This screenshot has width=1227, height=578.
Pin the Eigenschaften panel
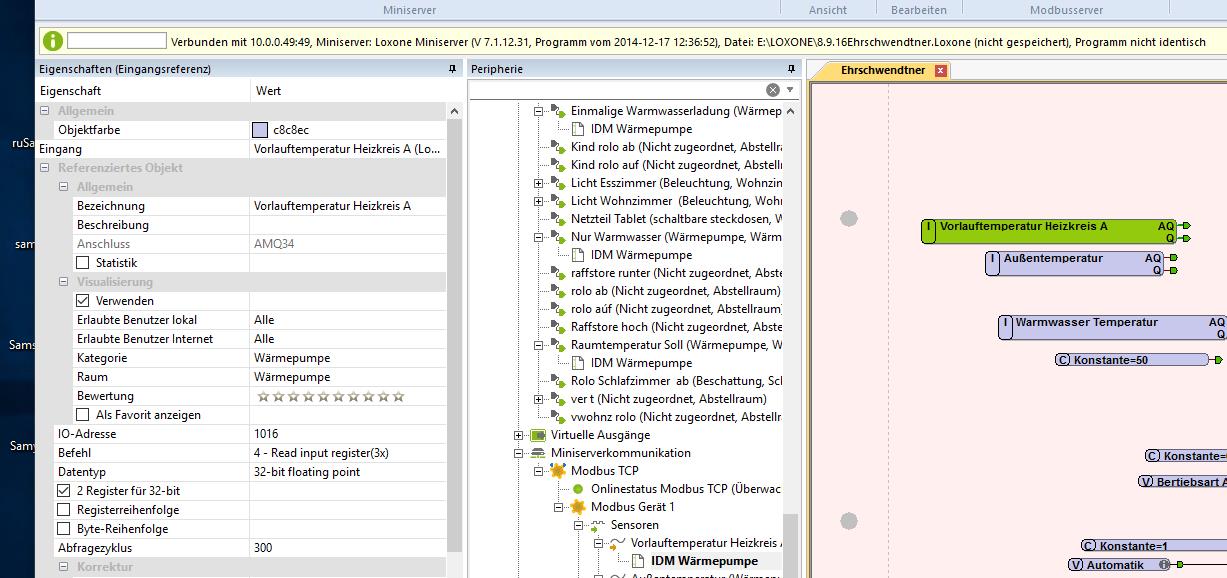(x=453, y=69)
